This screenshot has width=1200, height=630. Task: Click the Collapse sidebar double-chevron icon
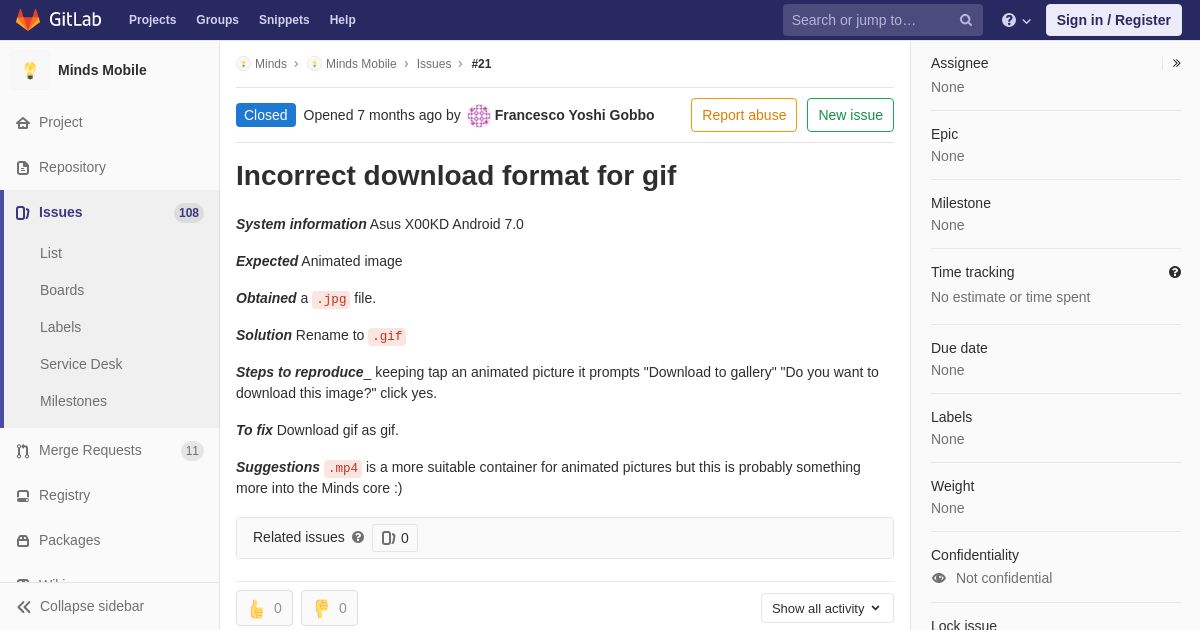click(24, 607)
